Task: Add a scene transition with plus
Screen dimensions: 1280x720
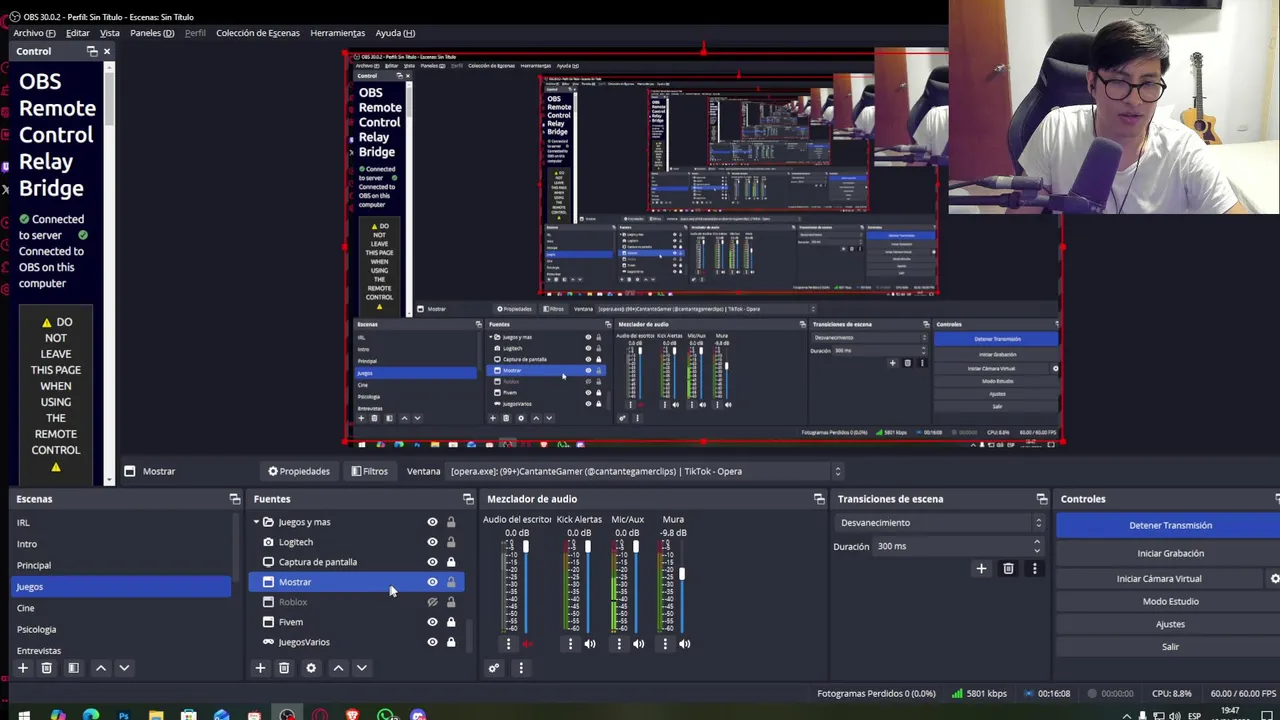Action: [981, 569]
